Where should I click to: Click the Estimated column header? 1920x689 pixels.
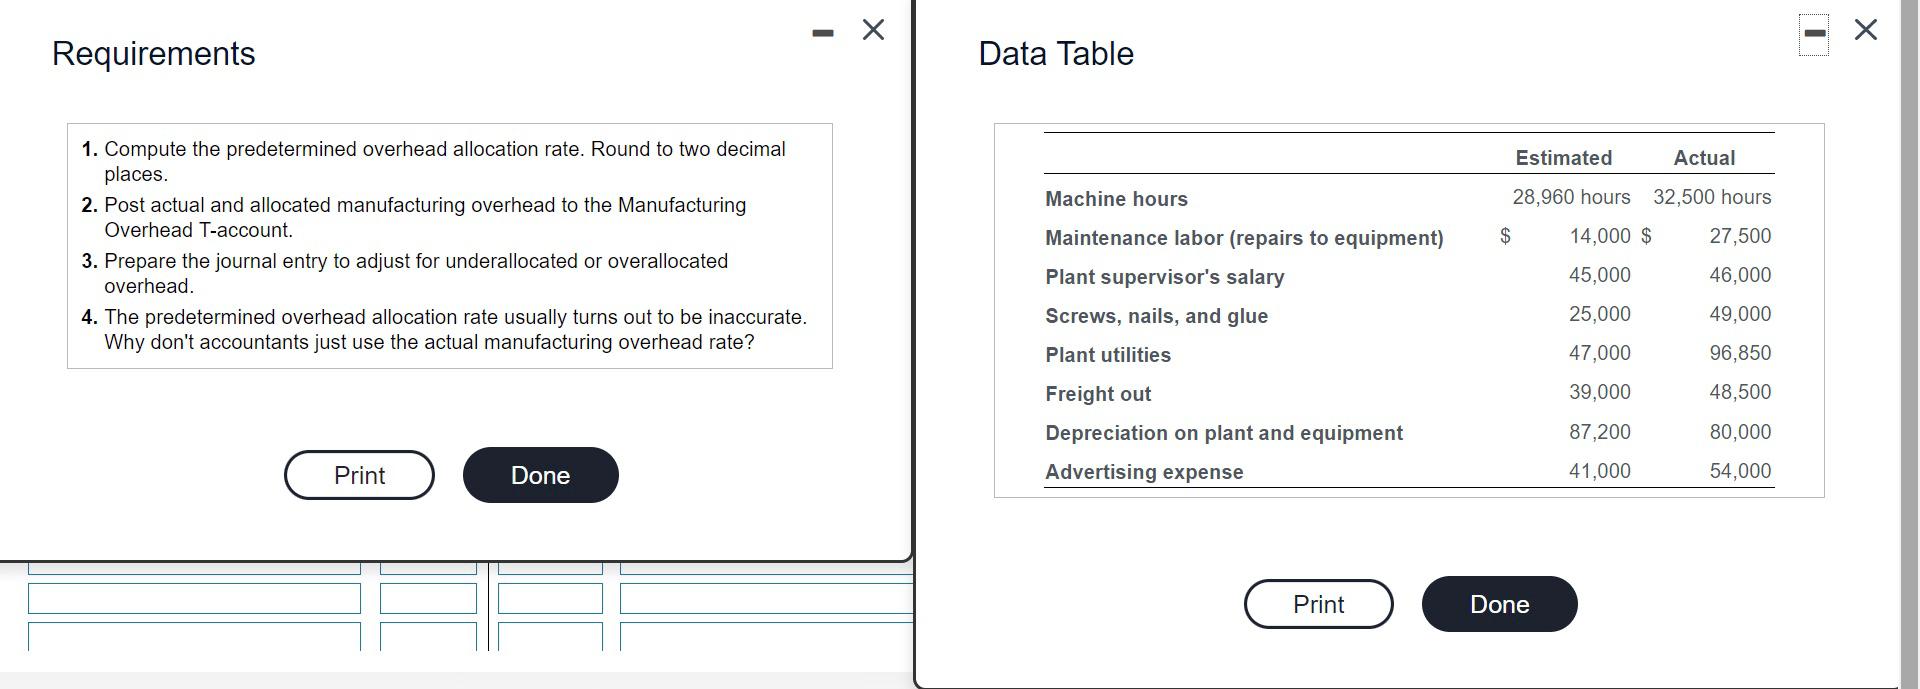(1563, 157)
